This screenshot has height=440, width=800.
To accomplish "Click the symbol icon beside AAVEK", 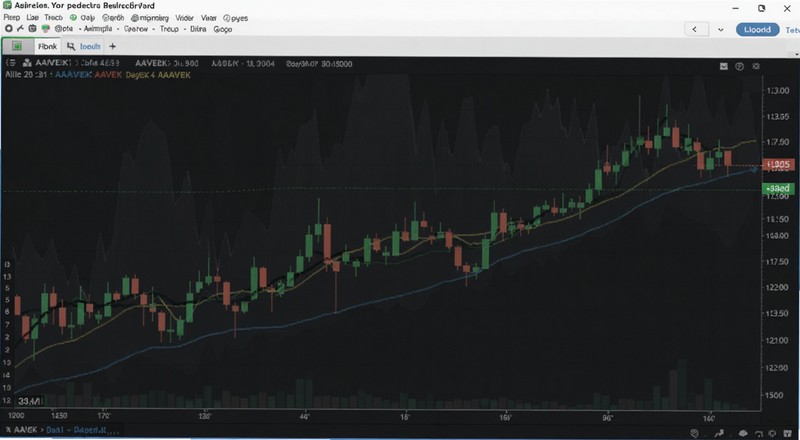I will 28,63.
